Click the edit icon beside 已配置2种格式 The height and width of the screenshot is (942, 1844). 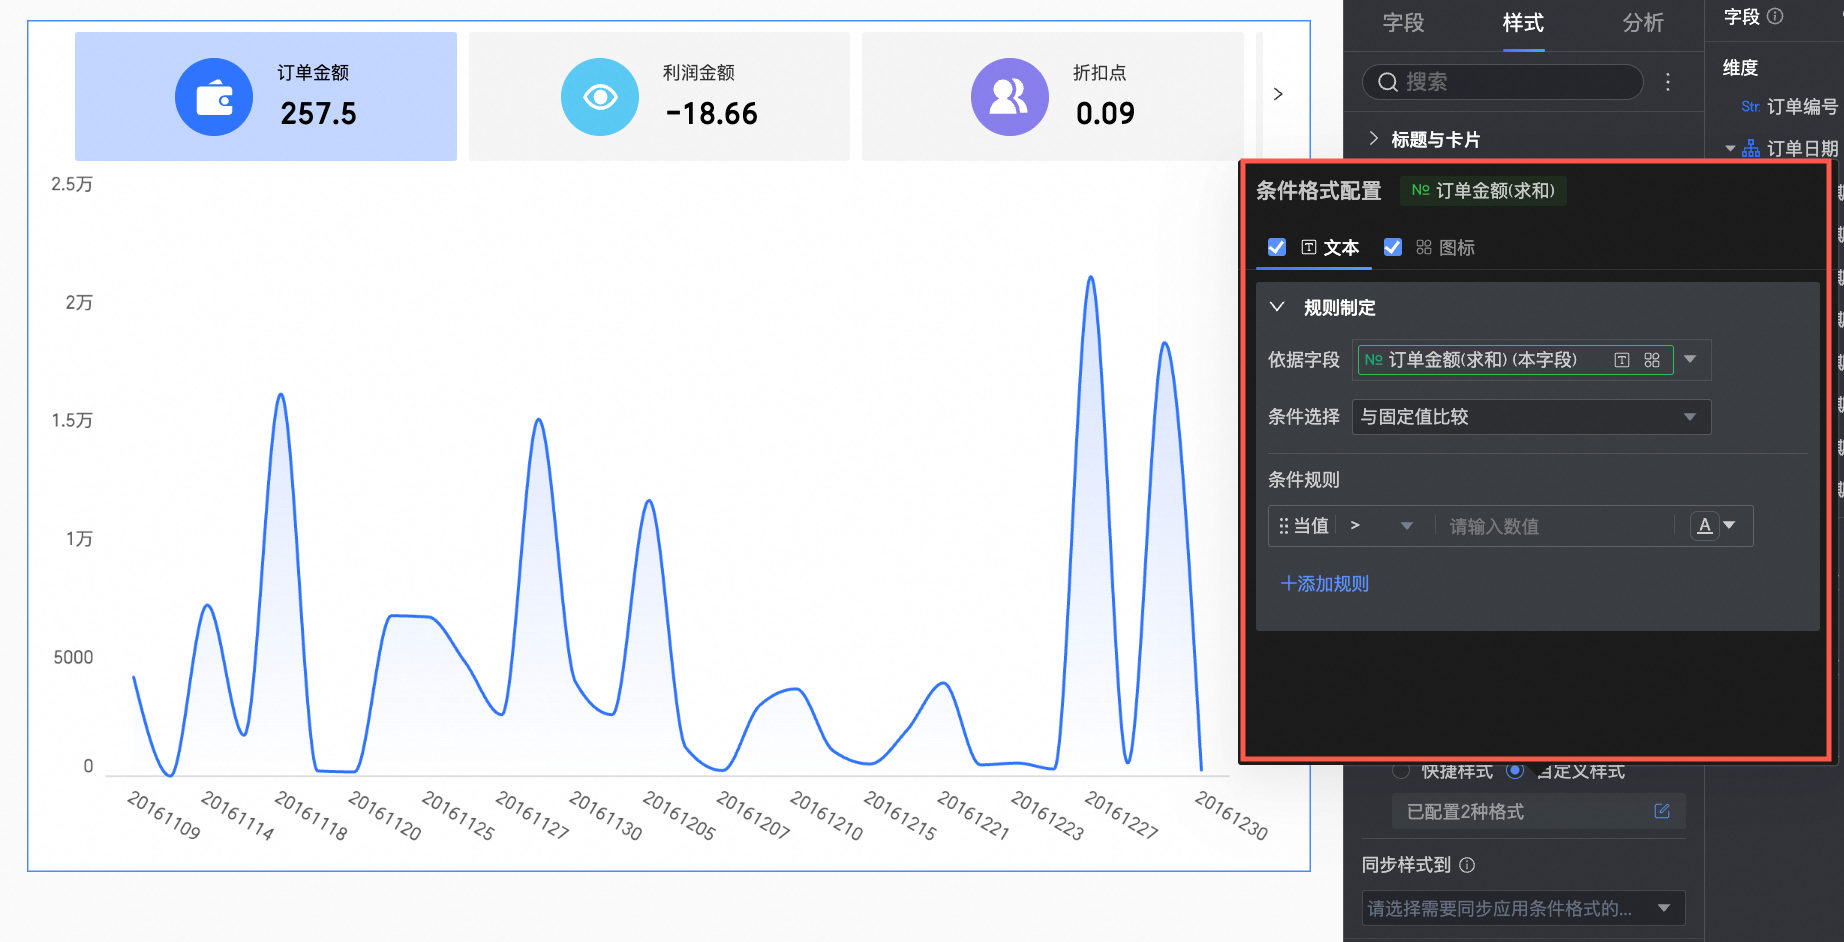(1661, 811)
